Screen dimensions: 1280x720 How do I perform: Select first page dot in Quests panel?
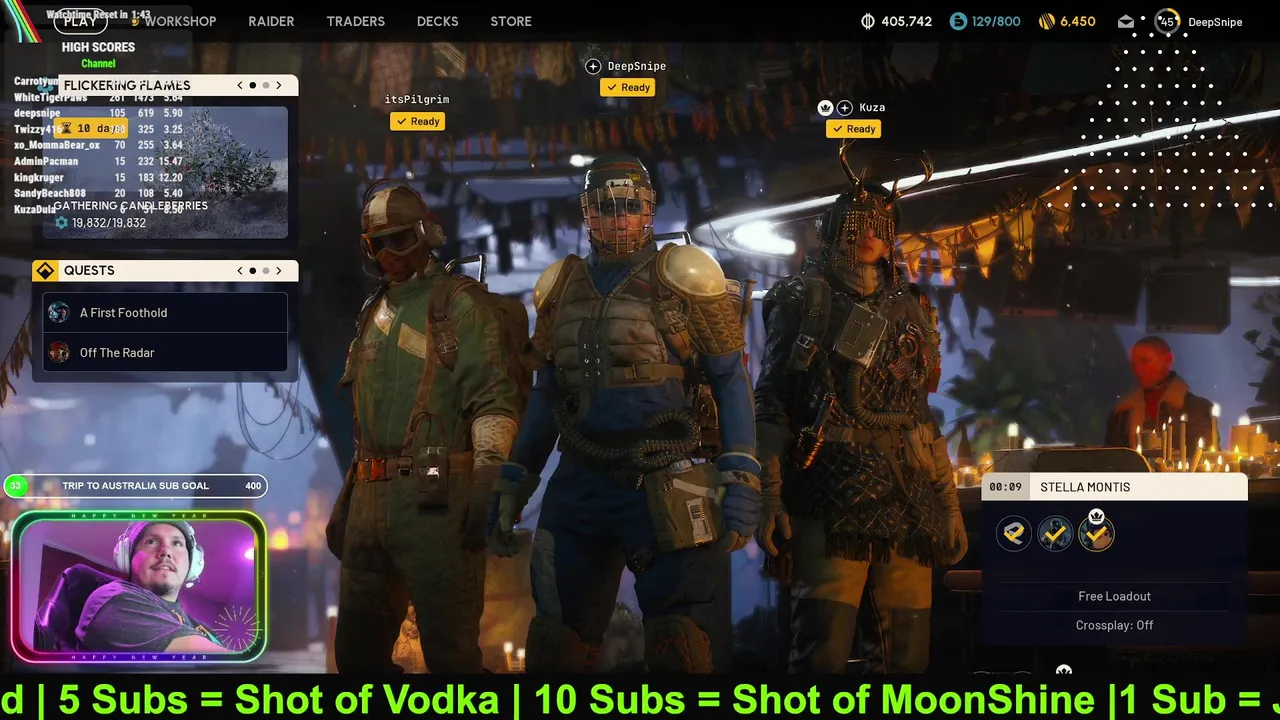coord(253,270)
